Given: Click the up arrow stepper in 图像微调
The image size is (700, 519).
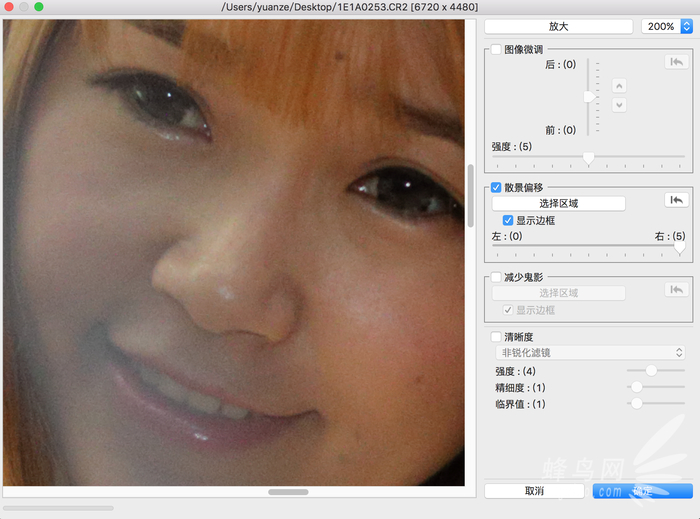Looking at the screenshot, I should coord(619,86).
